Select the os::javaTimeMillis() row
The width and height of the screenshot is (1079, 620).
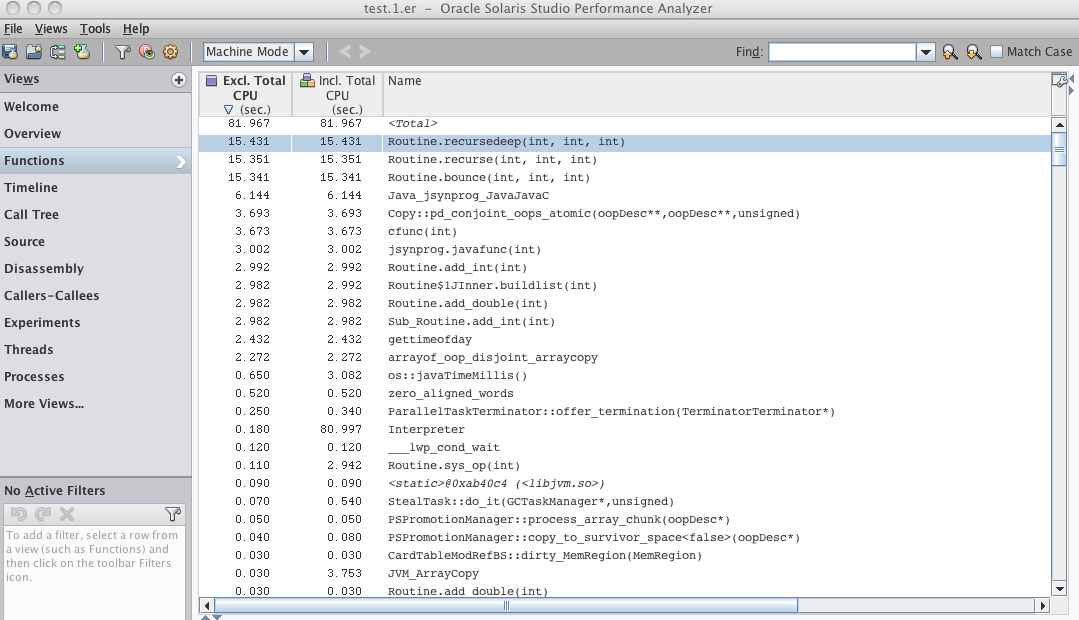click(x=625, y=375)
